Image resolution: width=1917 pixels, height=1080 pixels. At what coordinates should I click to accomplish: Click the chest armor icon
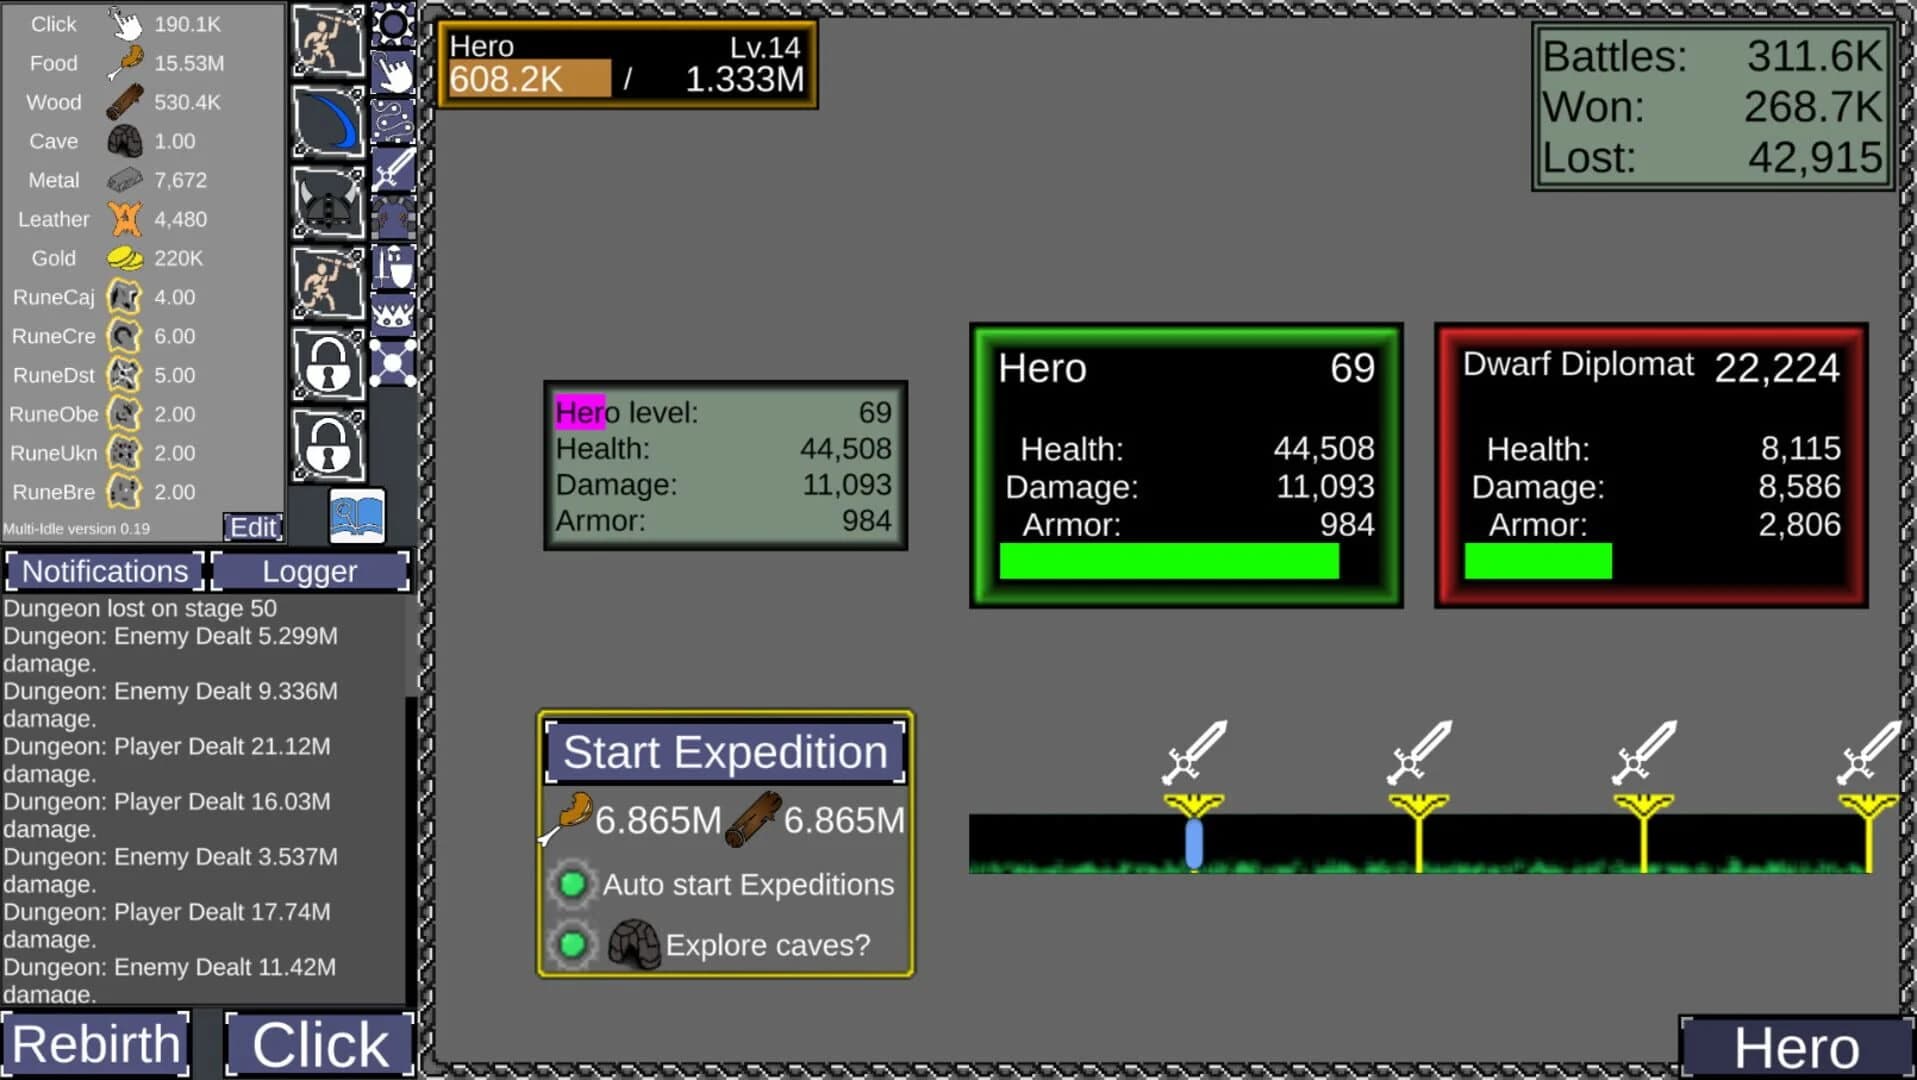tap(393, 215)
